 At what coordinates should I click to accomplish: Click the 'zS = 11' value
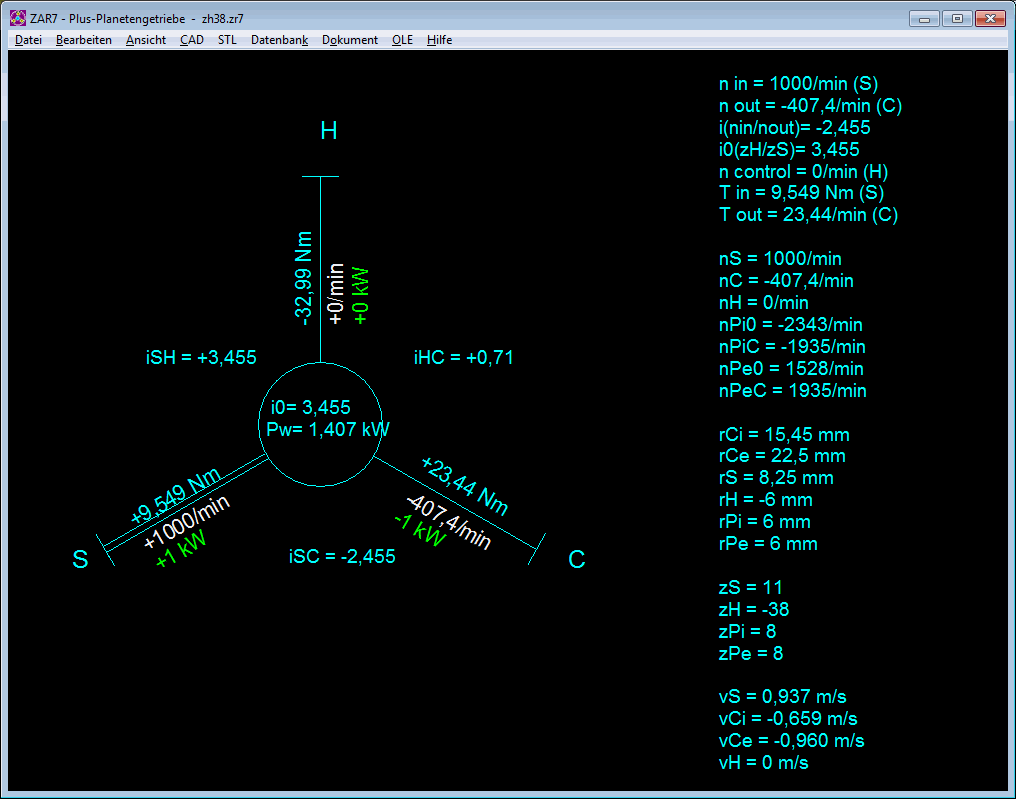pyautogui.click(x=751, y=588)
